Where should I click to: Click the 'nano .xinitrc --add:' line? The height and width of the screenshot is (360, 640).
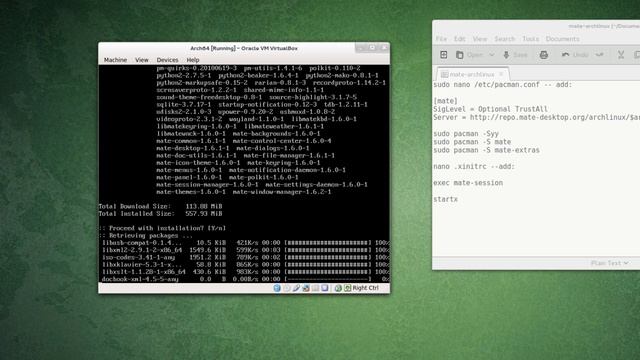474,167
